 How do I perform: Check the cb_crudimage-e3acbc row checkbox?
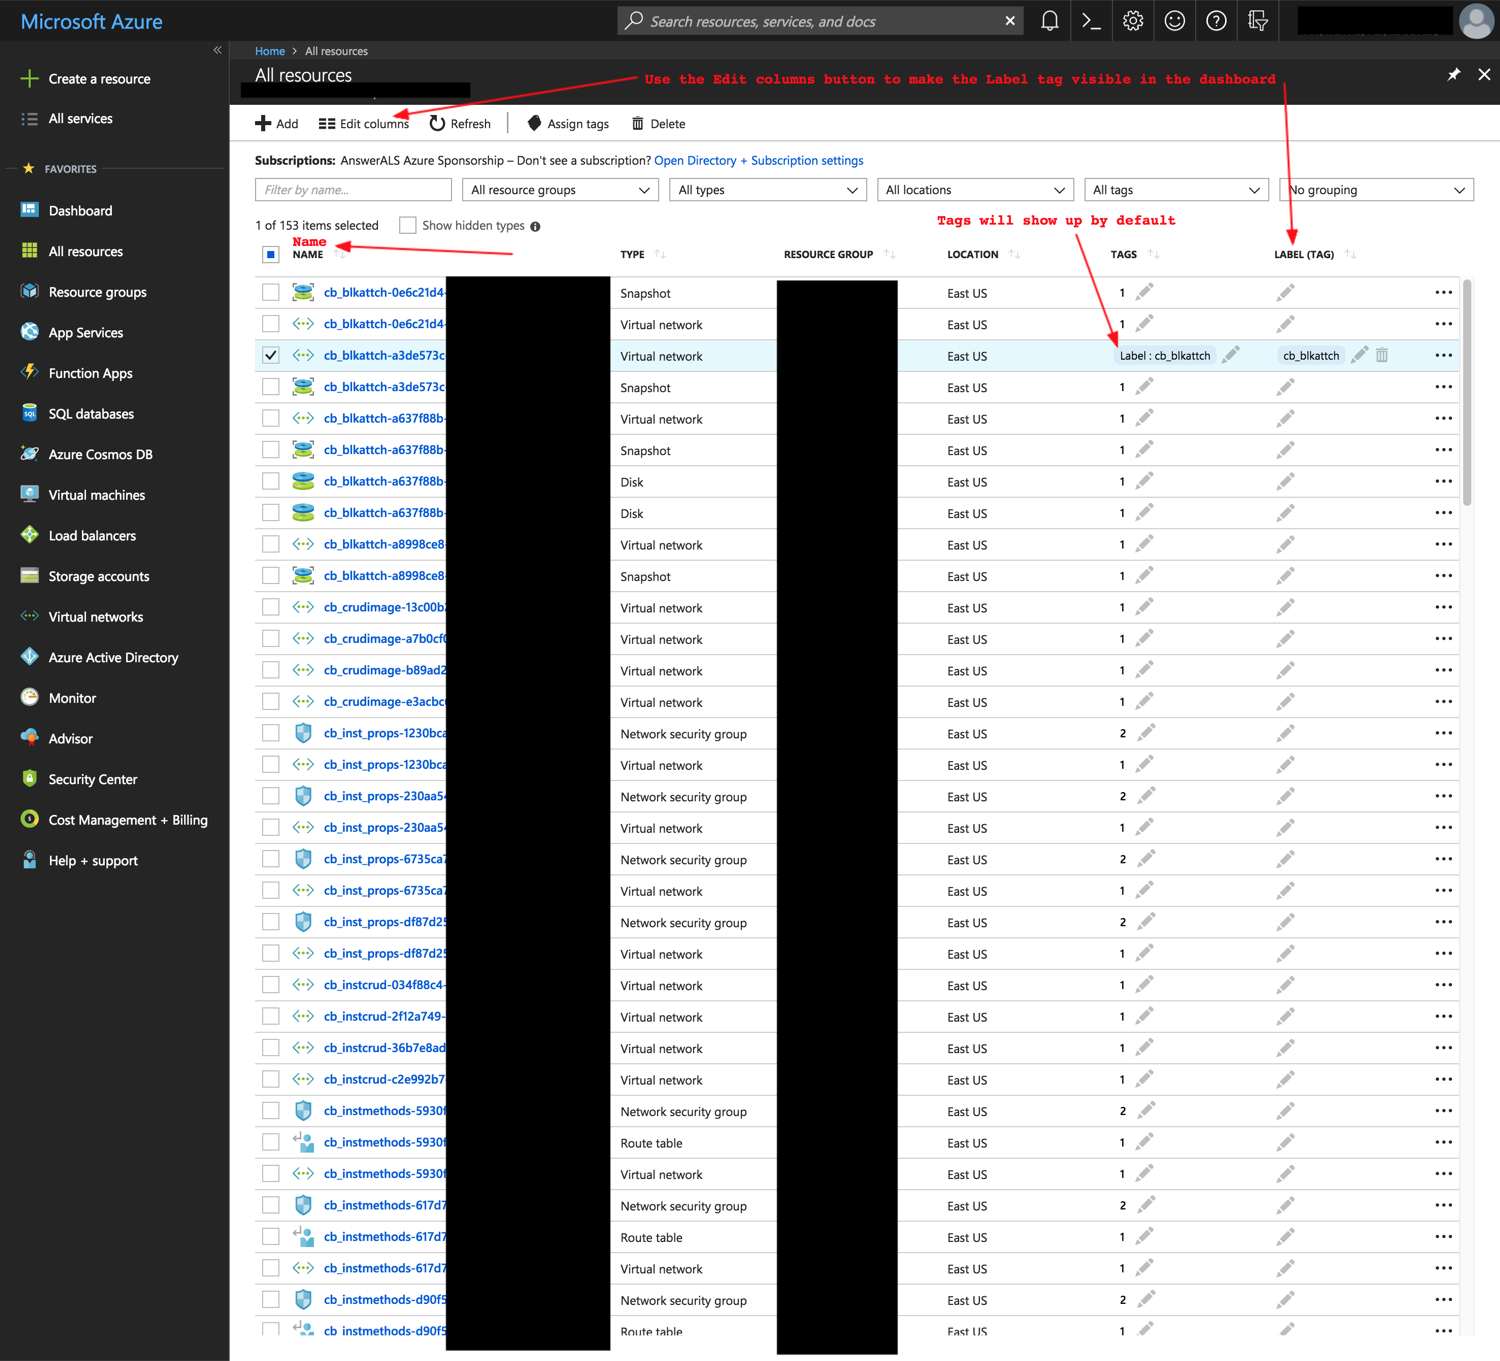271,701
